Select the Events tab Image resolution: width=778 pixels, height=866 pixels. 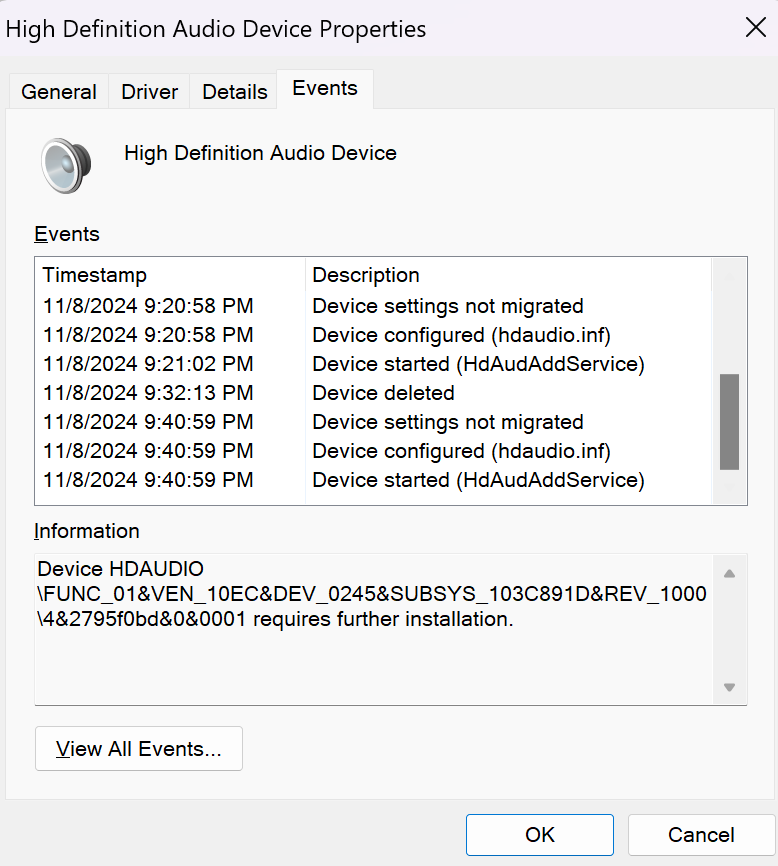click(324, 88)
